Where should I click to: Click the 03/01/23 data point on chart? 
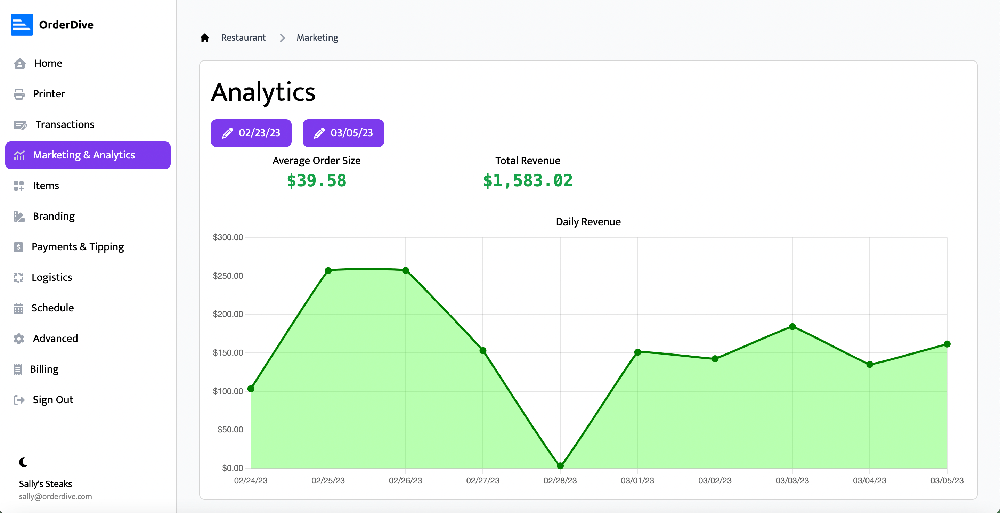(x=638, y=352)
